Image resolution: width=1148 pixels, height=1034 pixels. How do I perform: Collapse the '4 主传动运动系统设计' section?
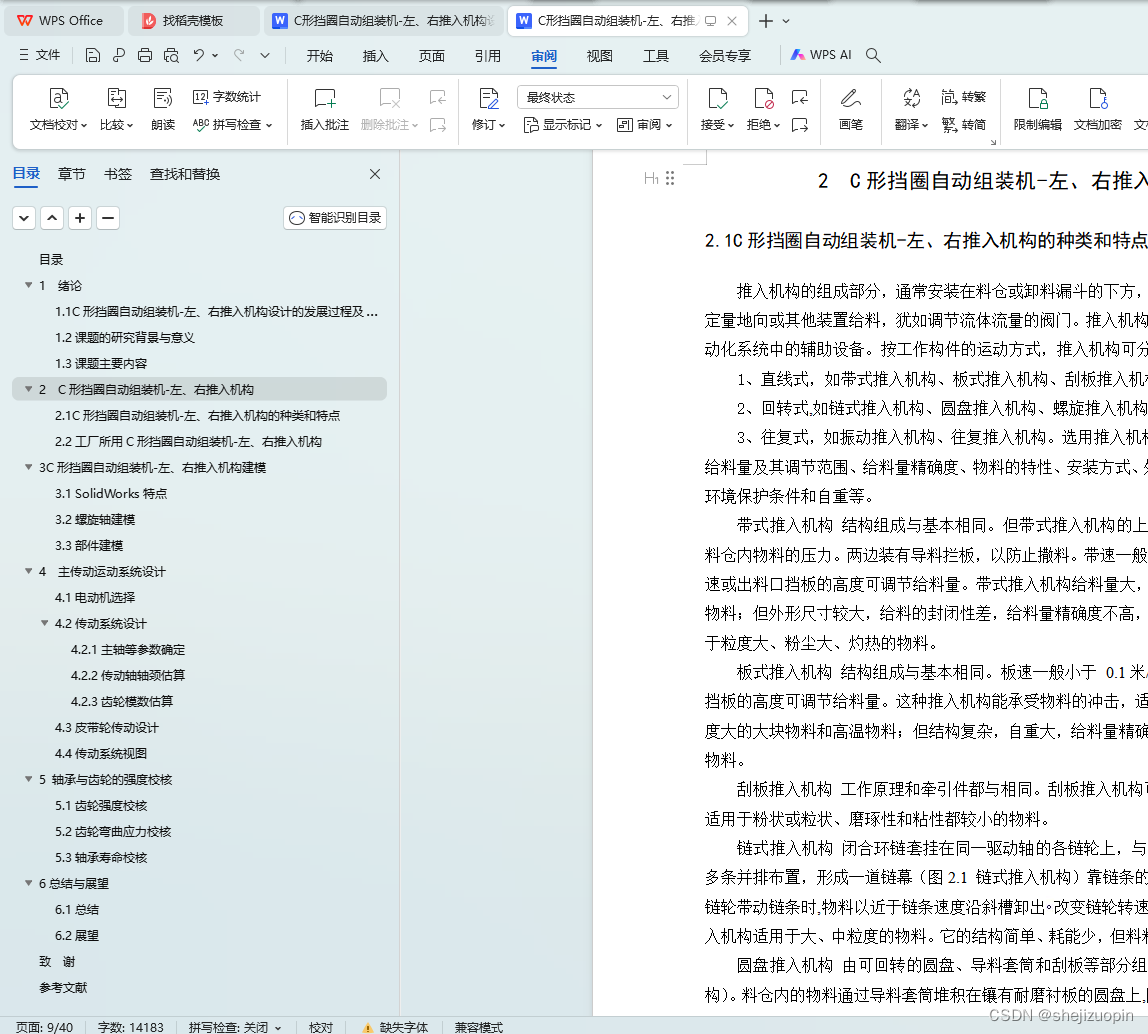29,571
